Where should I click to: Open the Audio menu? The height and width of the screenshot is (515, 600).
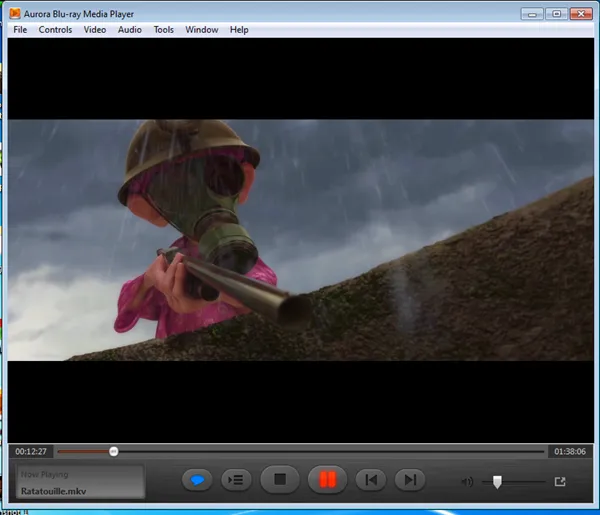(x=129, y=30)
